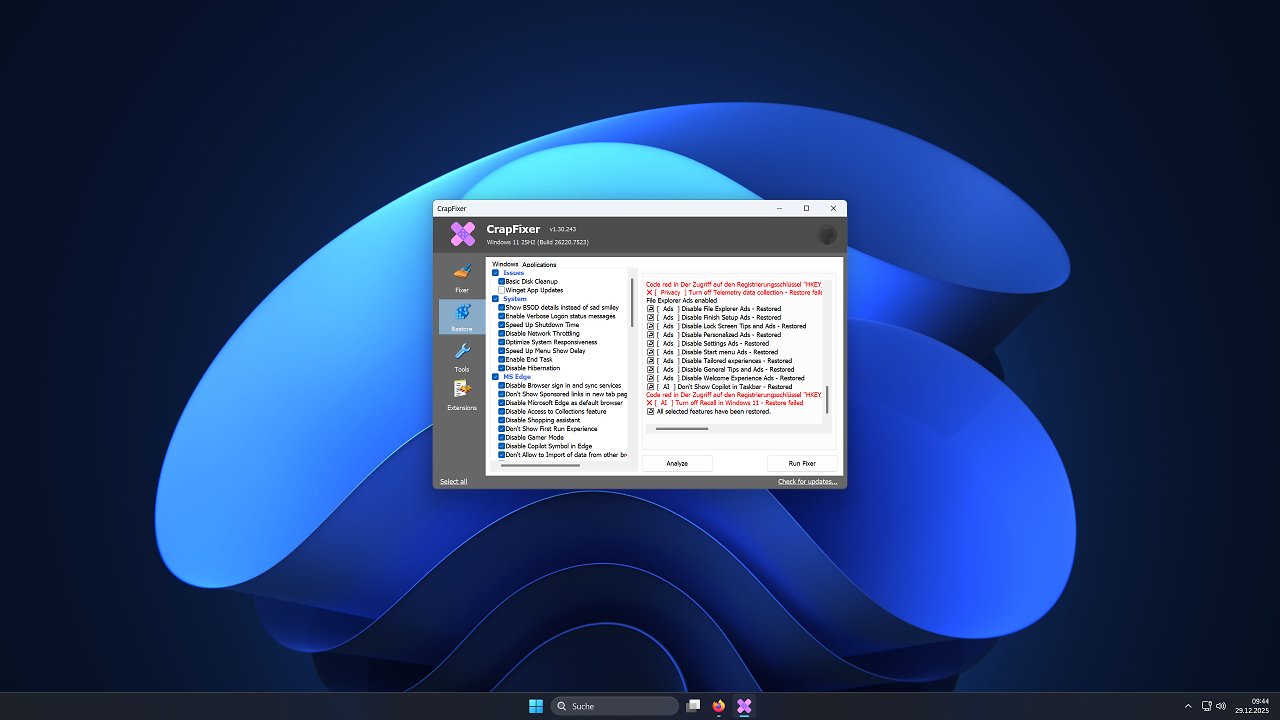Launch Firefox from the taskbar
The image size is (1280, 720).
[718, 706]
